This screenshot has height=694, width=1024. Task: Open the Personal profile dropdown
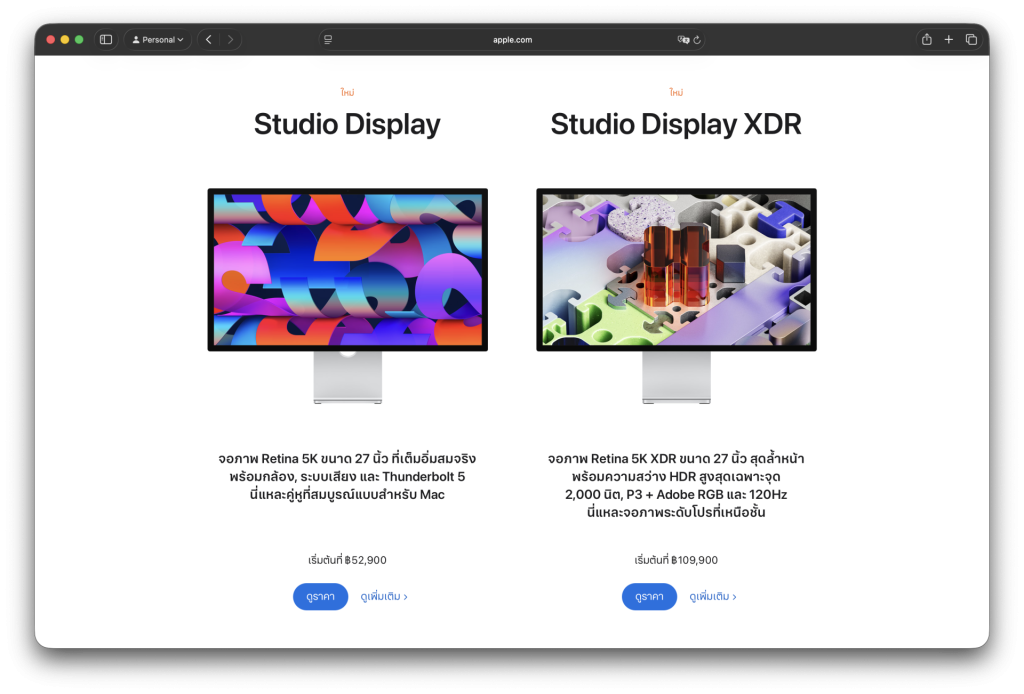pyautogui.click(x=158, y=40)
